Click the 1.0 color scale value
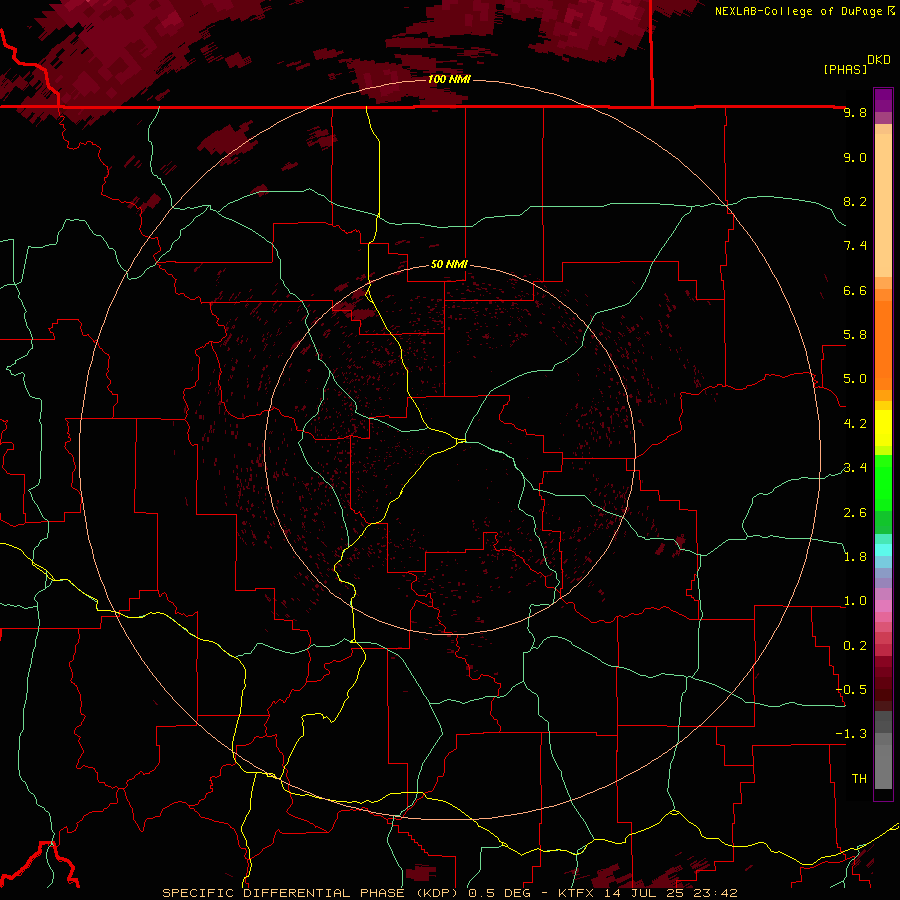The width and height of the screenshot is (900, 900). (x=855, y=601)
